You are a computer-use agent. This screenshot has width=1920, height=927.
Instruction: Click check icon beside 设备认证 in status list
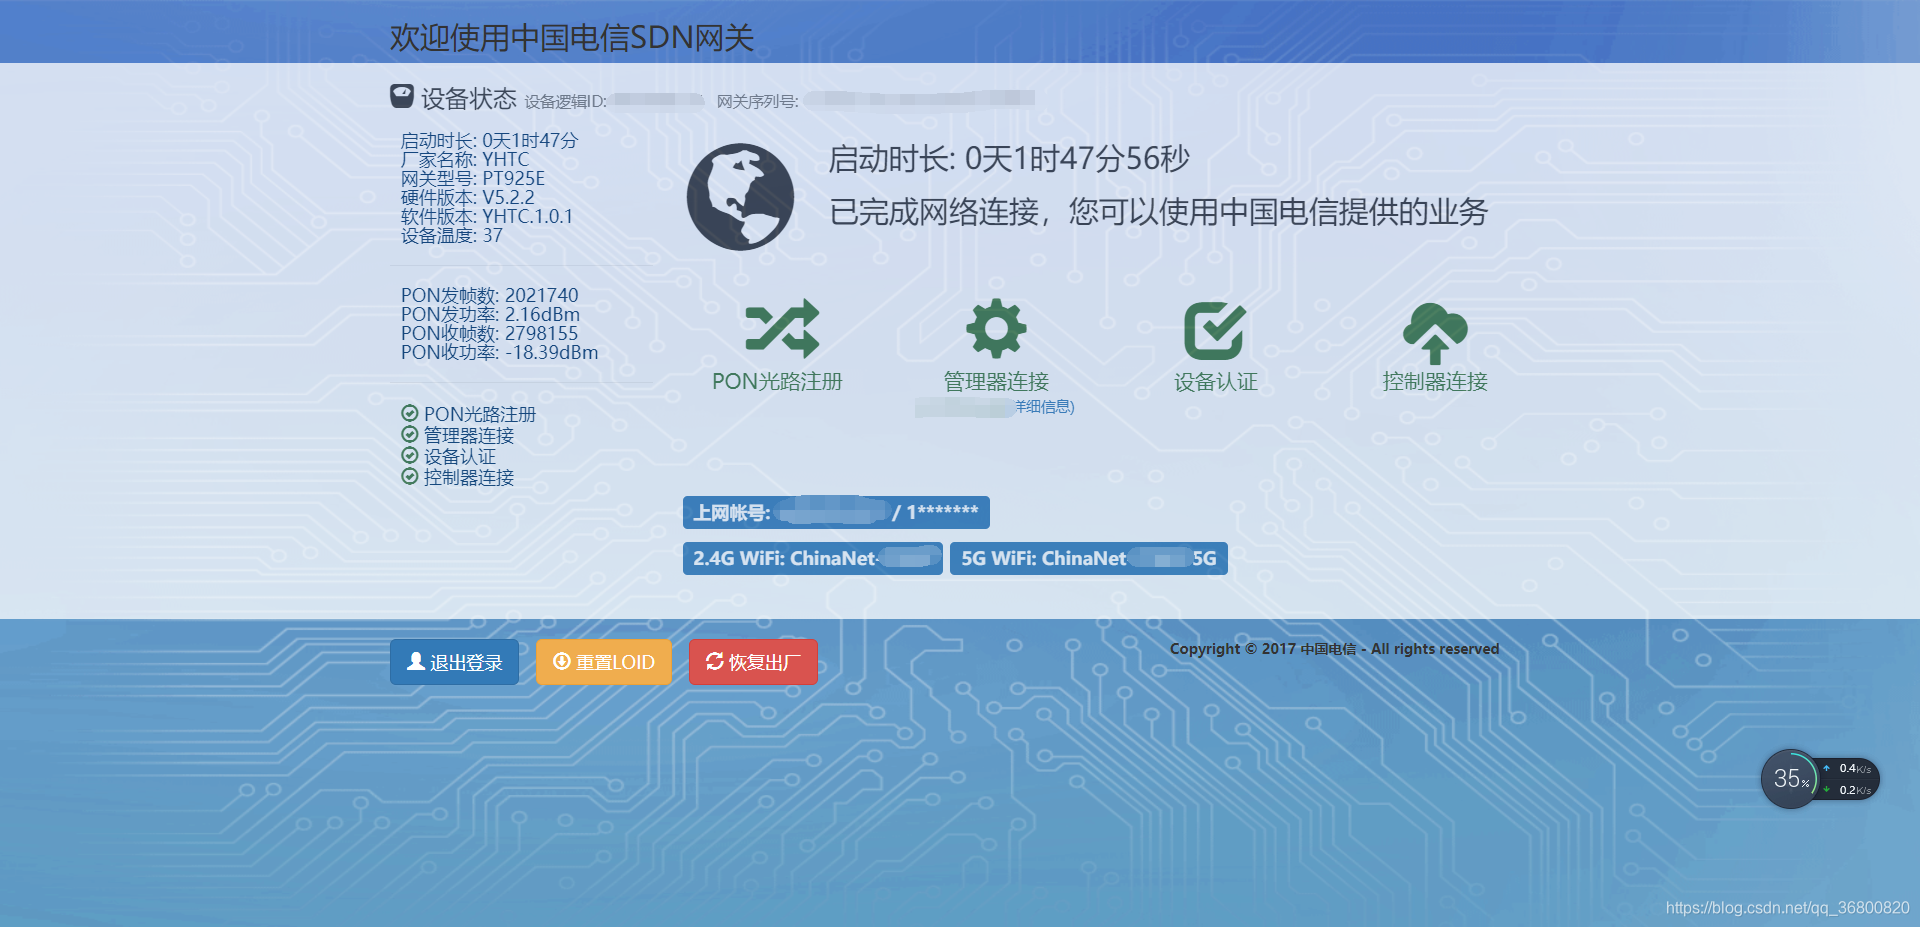(x=409, y=455)
